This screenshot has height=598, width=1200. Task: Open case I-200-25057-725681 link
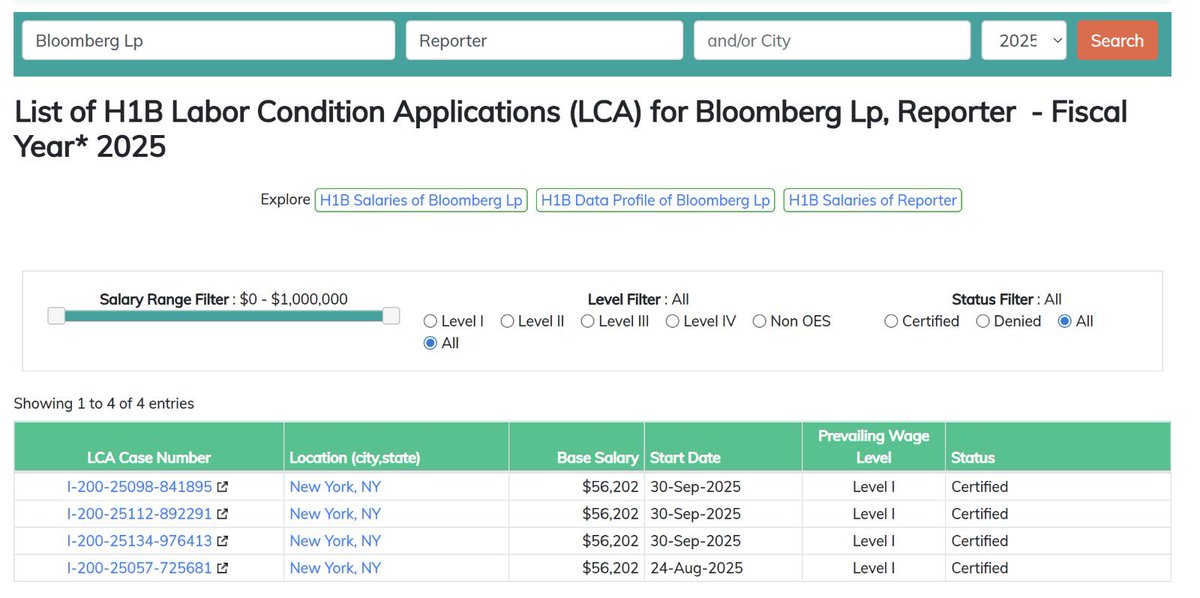click(x=140, y=568)
